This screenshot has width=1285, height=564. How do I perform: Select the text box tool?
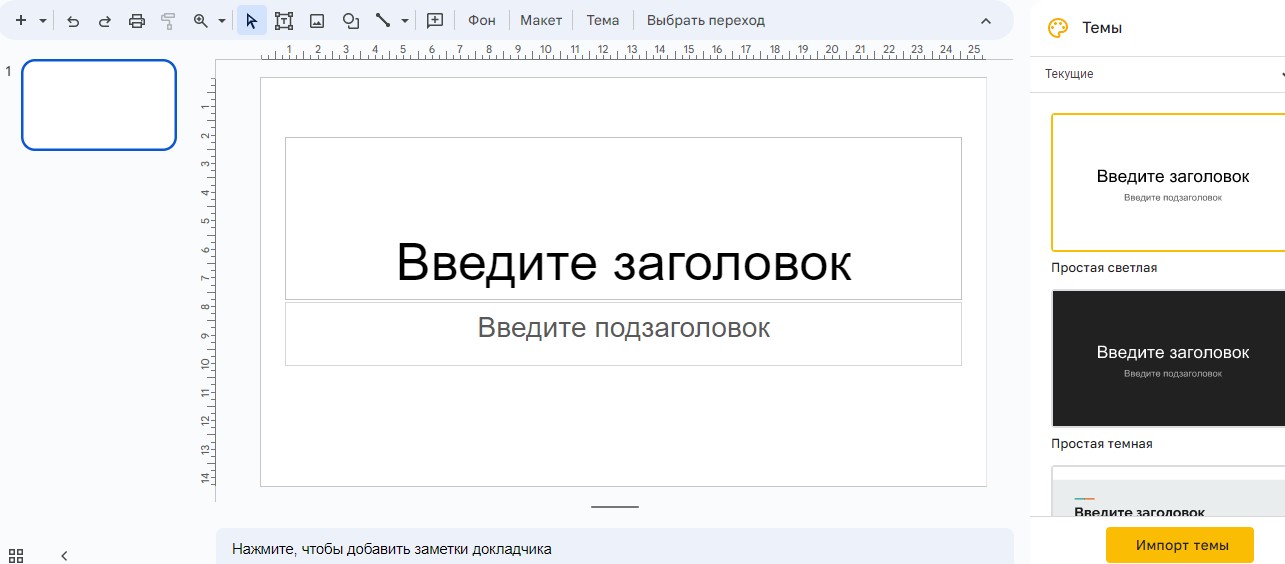pos(284,20)
